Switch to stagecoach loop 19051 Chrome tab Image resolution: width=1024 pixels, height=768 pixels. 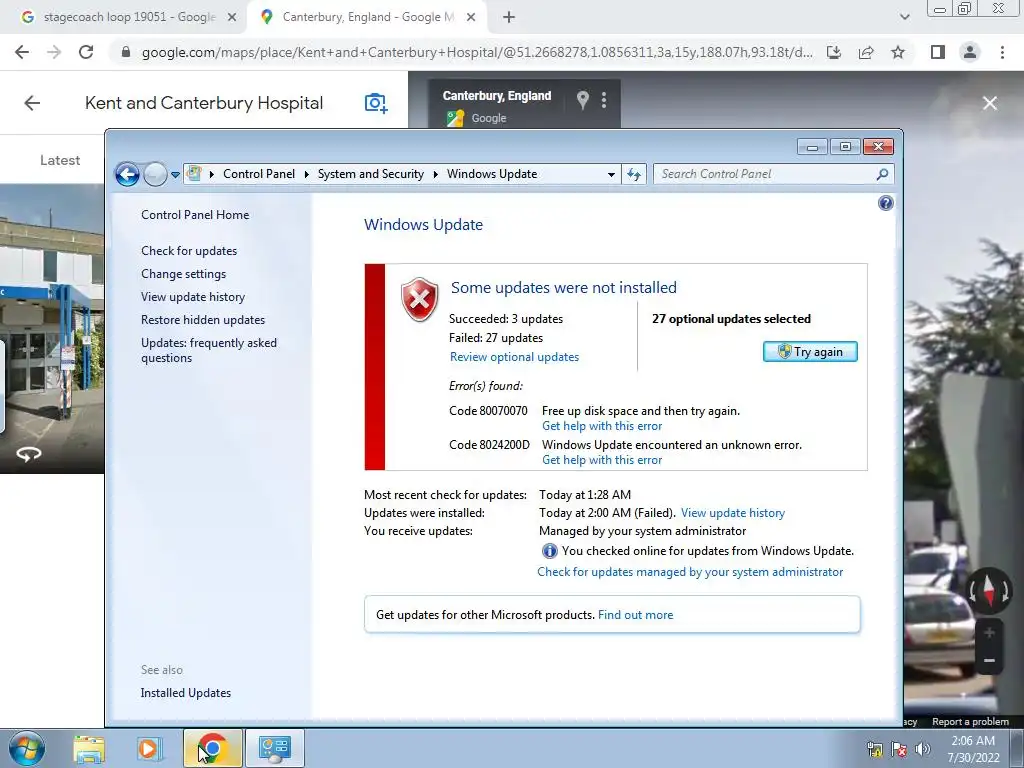129,18
